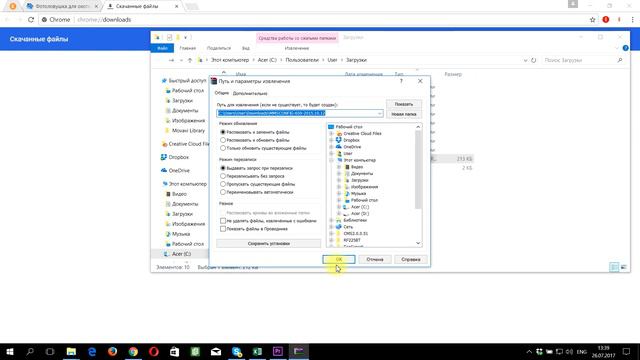Image resolution: width=640 pixels, height=360 pixels.
Task: Expand Библиотеки node in folder tree
Action: [331, 220]
